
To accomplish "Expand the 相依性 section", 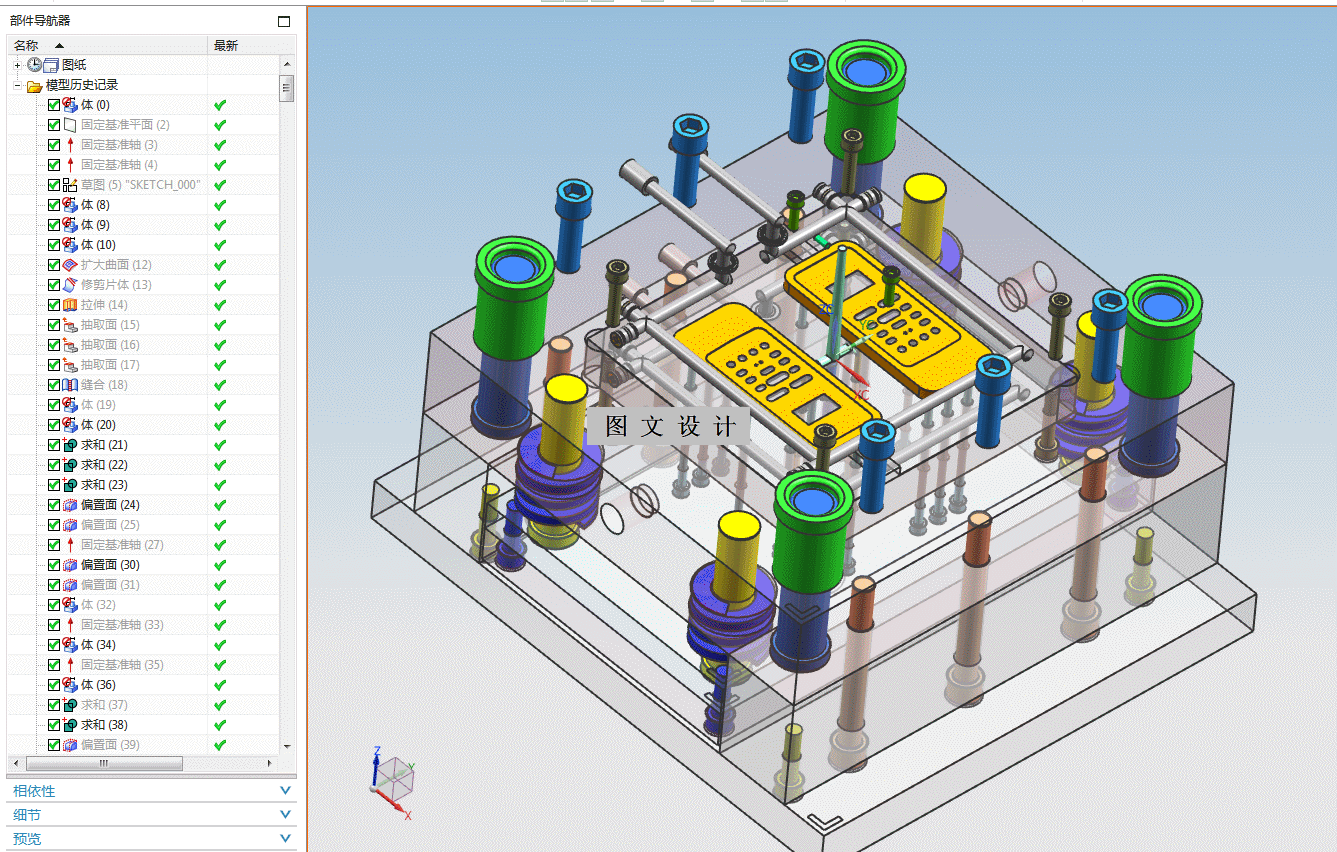I will [151, 791].
